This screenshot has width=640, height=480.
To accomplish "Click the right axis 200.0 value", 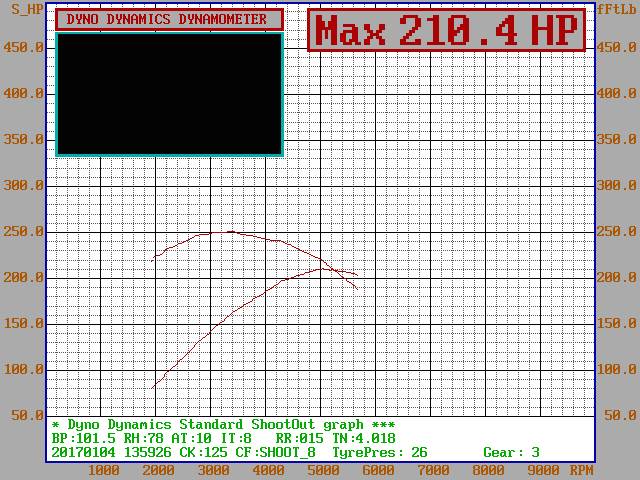I will coord(617,278).
